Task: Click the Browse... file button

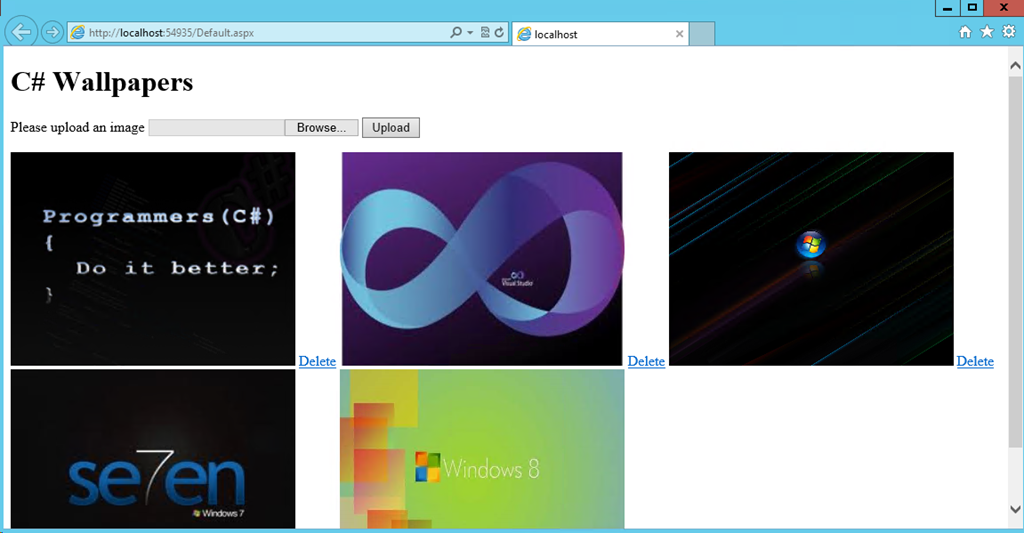Action: click(x=321, y=128)
